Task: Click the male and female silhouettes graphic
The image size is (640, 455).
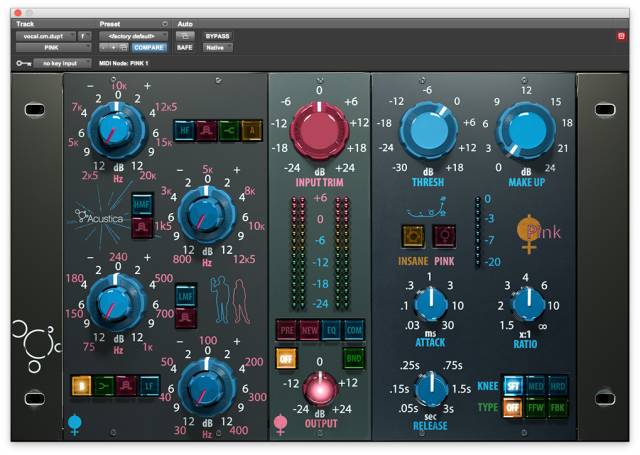Action: (230, 300)
